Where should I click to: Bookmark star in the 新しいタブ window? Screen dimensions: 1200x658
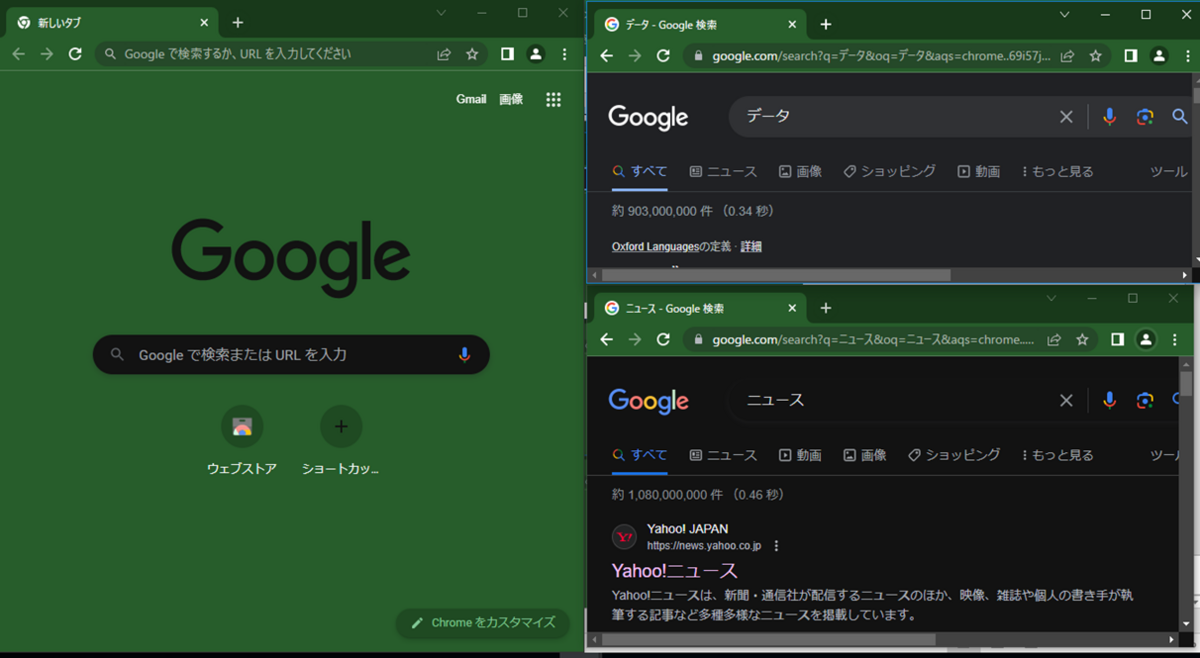[x=472, y=54]
